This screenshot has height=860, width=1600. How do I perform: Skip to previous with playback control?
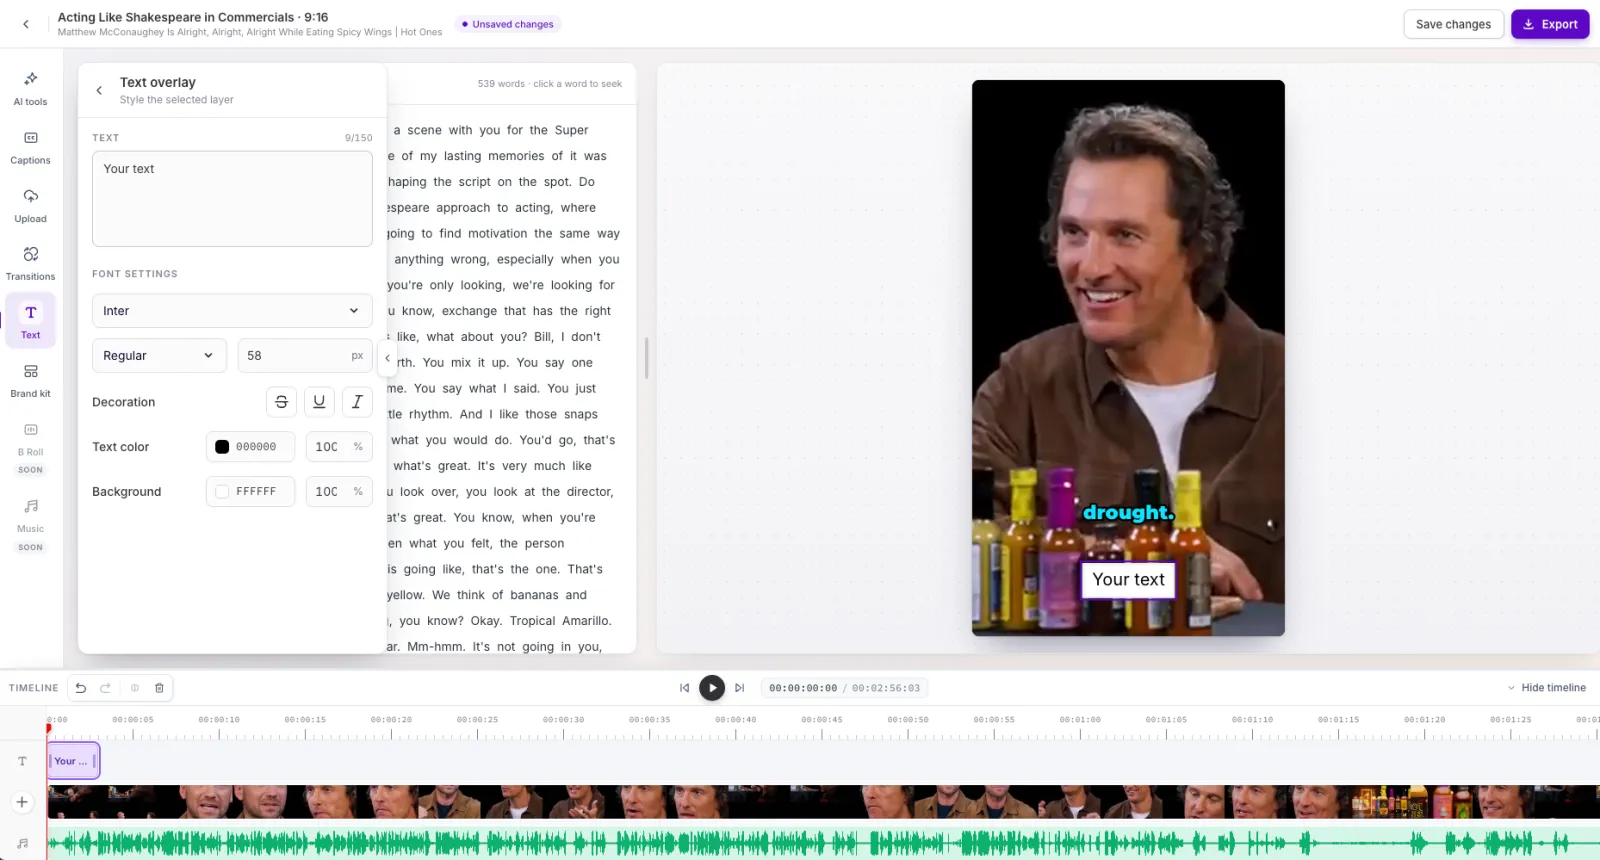click(x=684, y=688)
